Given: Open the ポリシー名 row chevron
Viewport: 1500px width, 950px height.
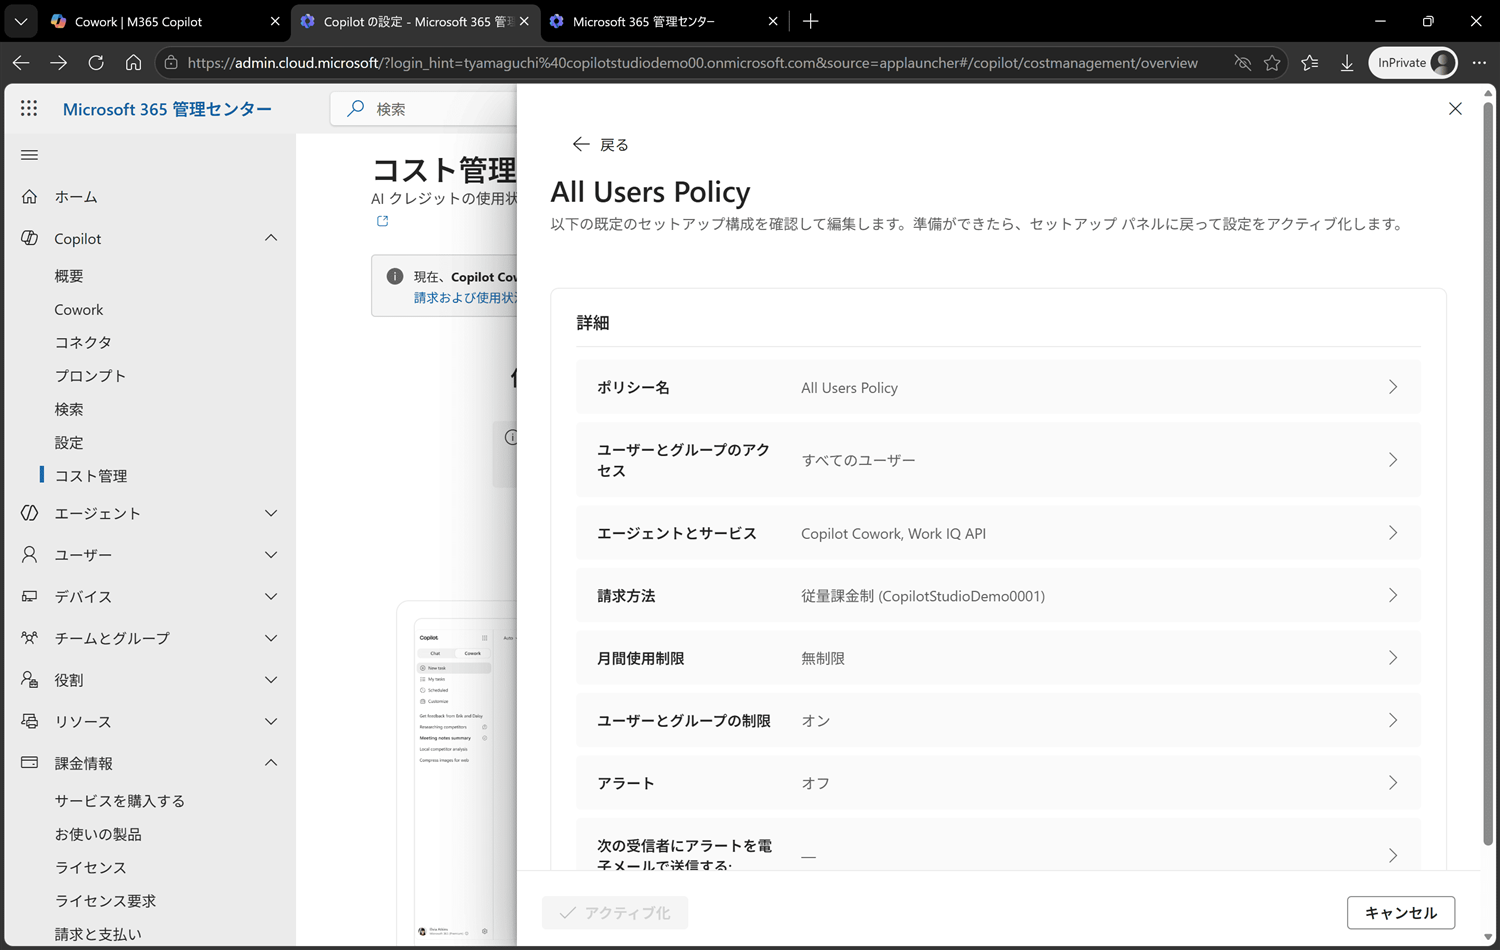Looking at the screenshot, I should 1392,387.
